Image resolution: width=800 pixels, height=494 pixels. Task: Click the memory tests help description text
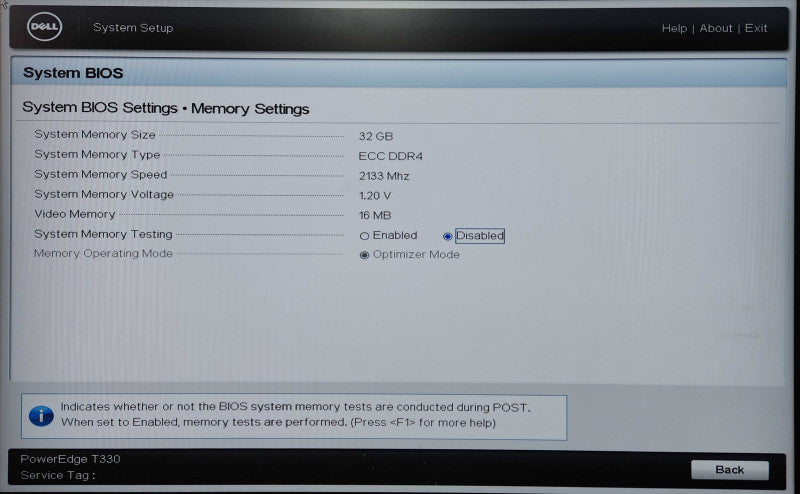pyautogui.click(x=296, y=415)
